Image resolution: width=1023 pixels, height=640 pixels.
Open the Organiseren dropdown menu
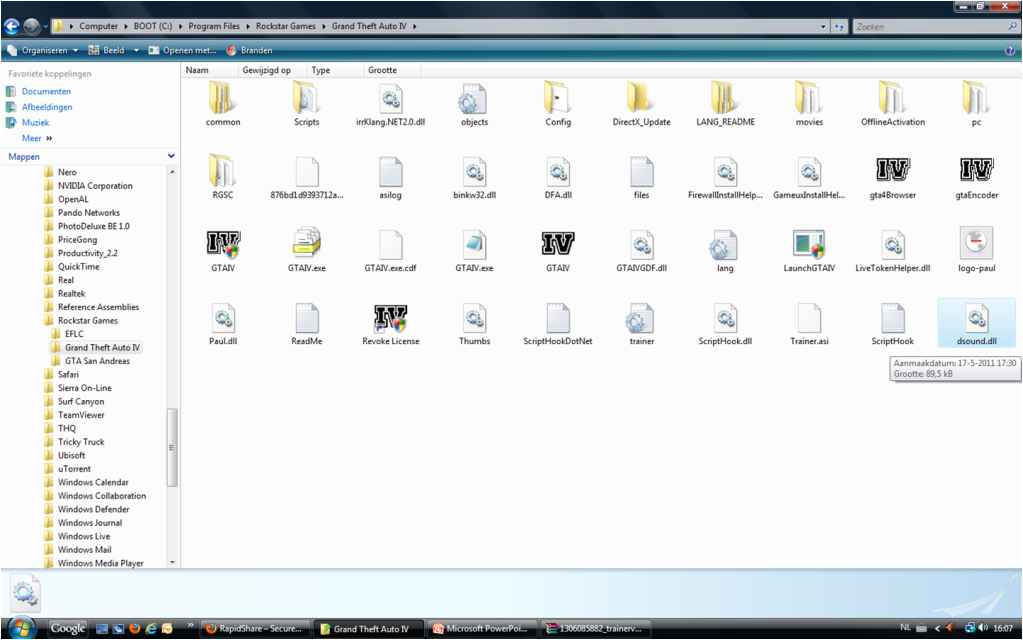[x=43, y=50]
